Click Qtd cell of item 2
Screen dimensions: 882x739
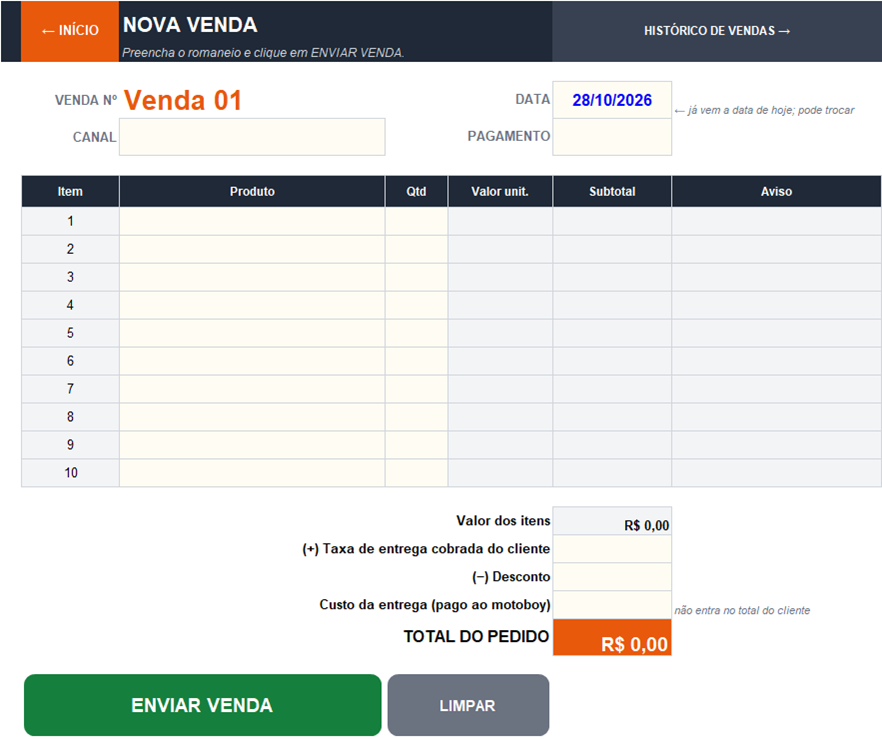coord(416,249)
